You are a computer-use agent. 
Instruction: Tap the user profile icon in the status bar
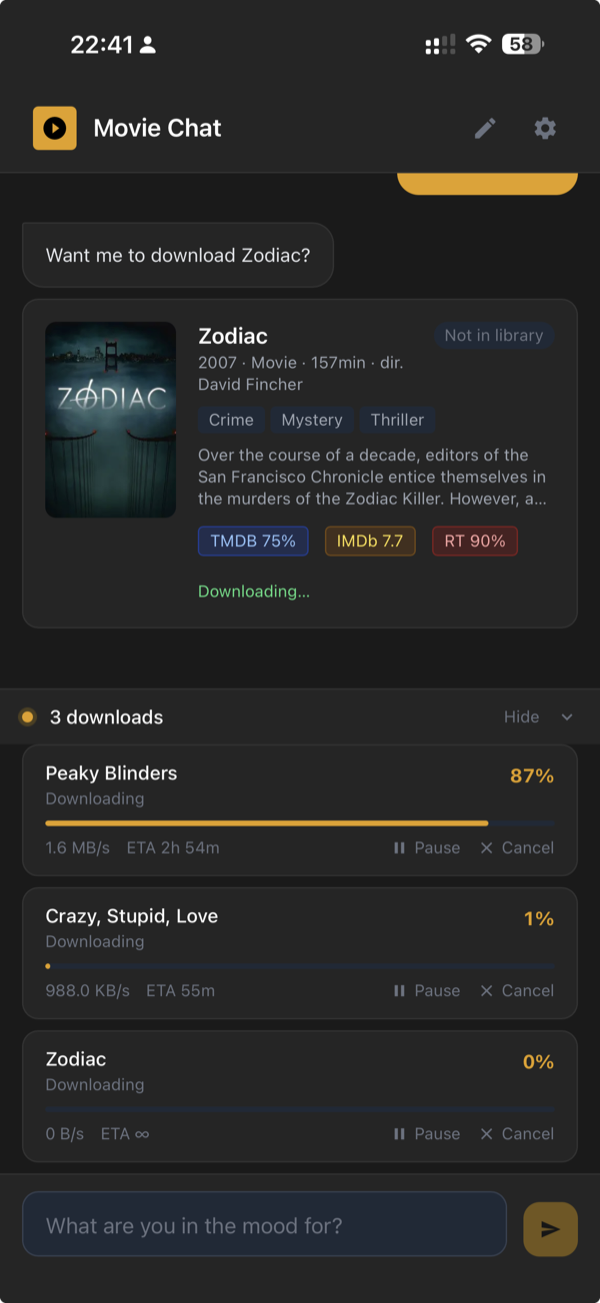(147, 44)
